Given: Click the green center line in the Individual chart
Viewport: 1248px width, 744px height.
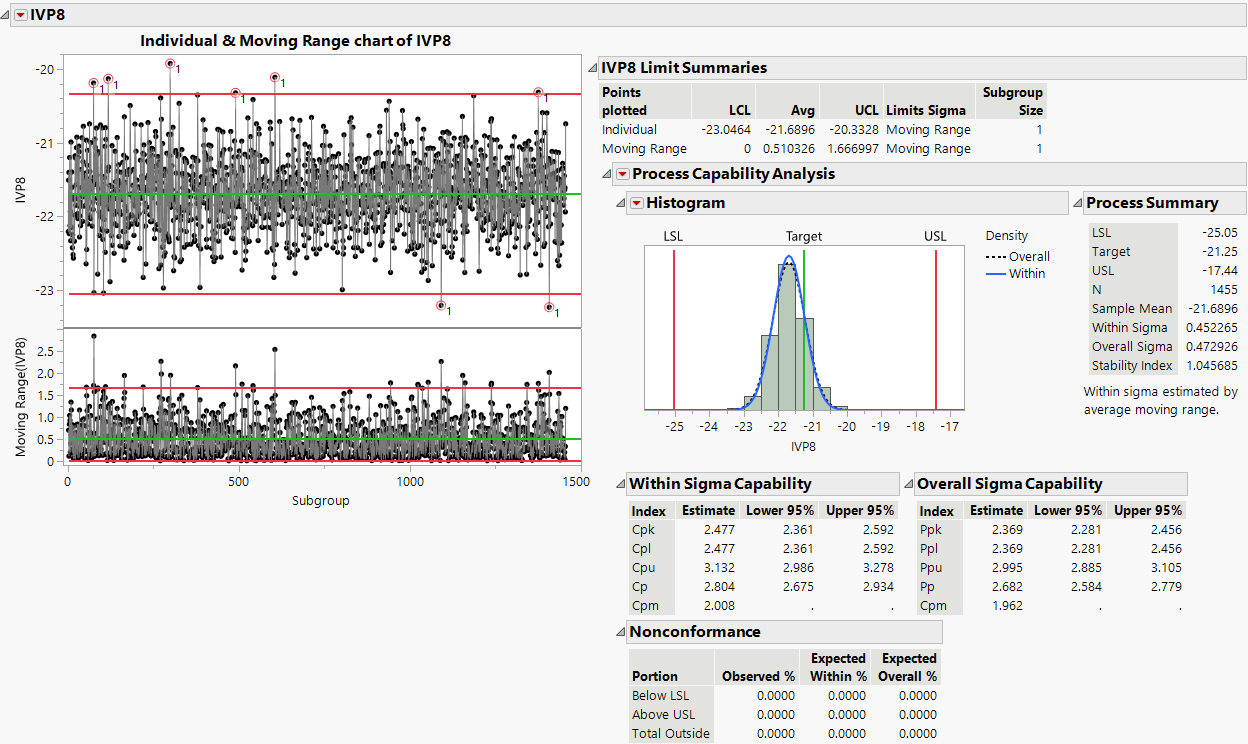Looking at the screenshot, I should tap(300, 193).
